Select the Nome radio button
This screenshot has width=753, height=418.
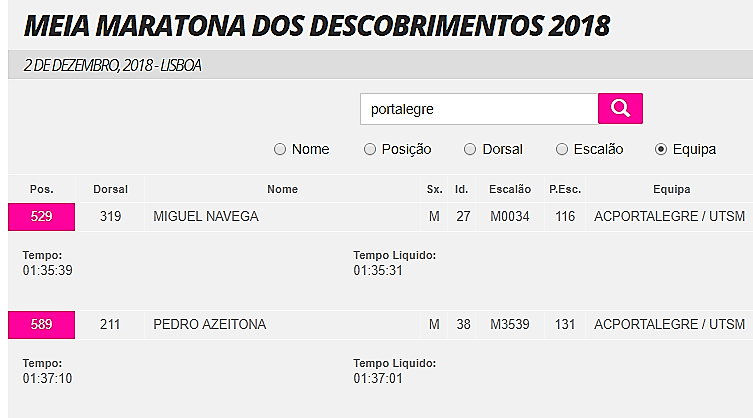click(280, 149)
